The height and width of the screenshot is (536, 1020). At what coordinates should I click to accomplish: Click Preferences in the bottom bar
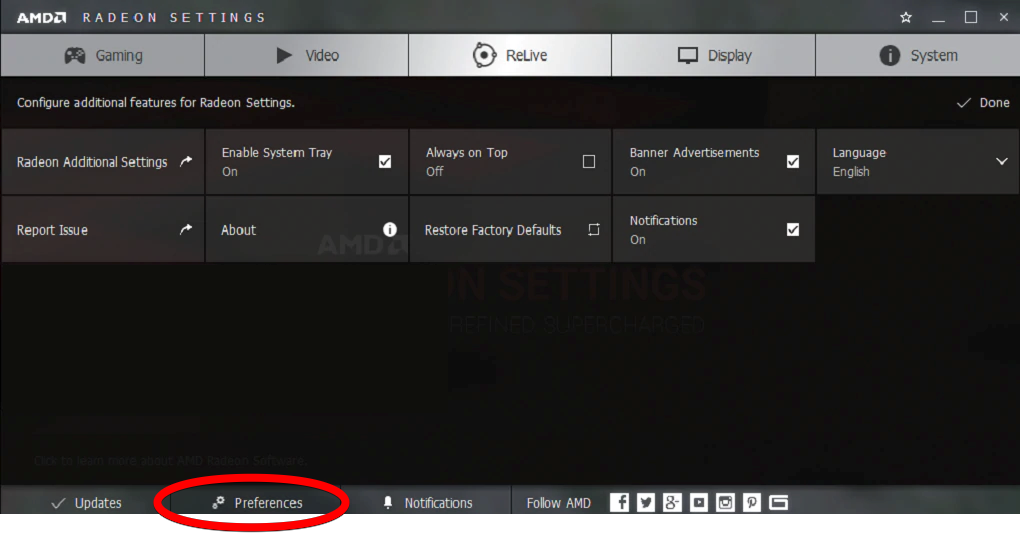pyautogui.click(x=256, y=503)
